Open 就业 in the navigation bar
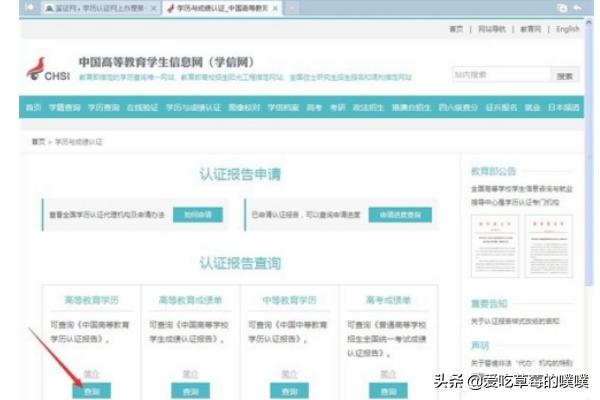Viewport: 600px width, 400px height. click(532, 108)
